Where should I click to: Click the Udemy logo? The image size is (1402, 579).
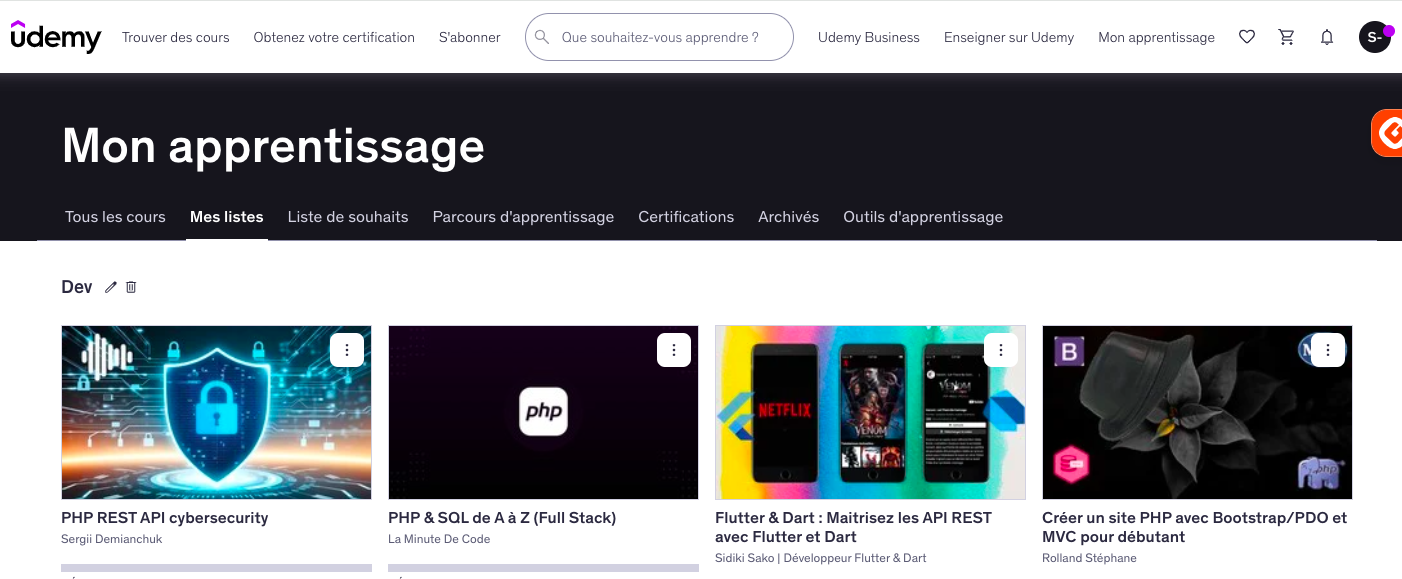(56, 37)
